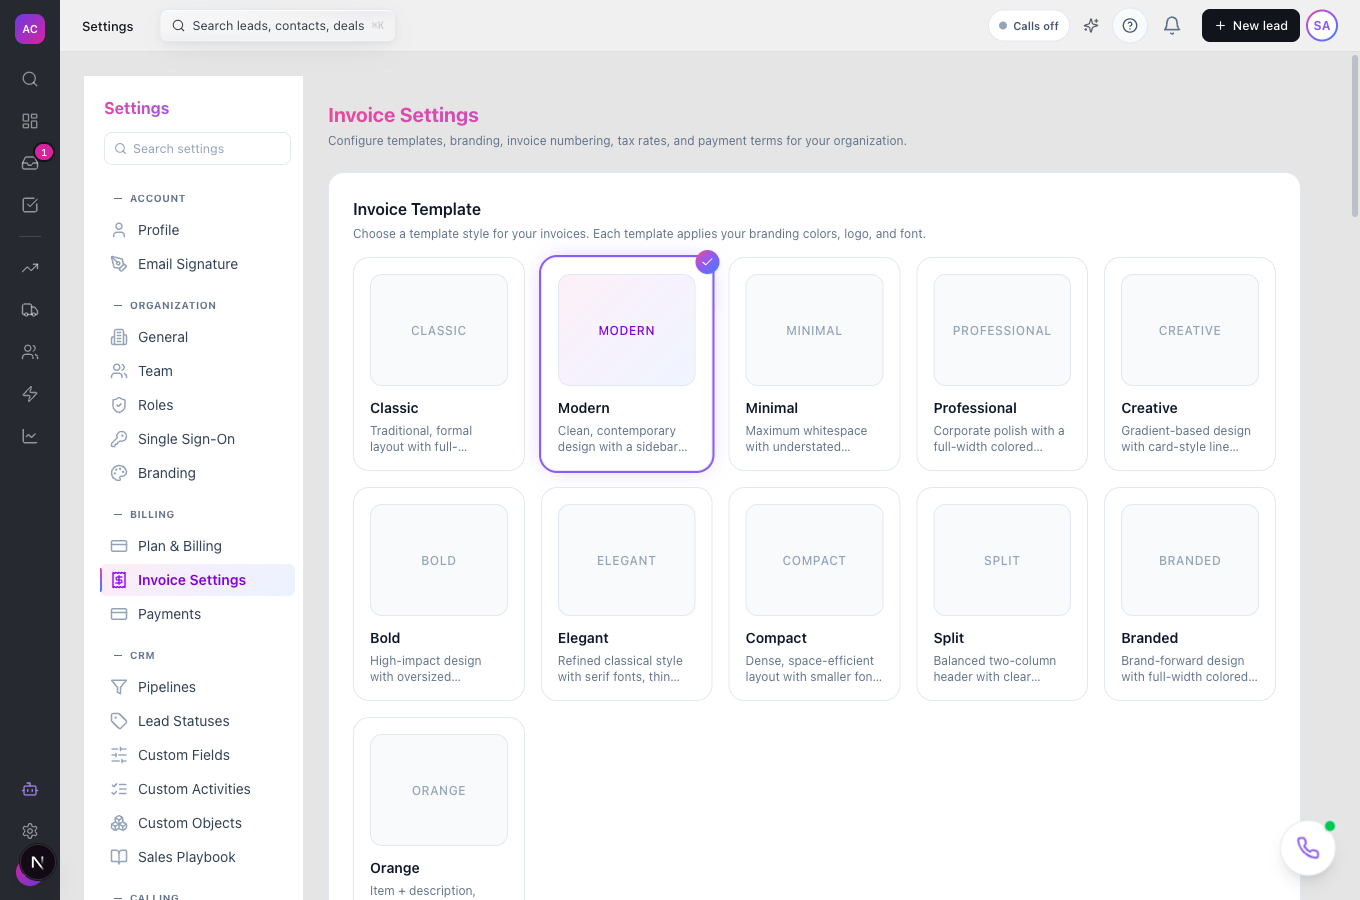Click the page vertical scrollbar

point(1355,136)
